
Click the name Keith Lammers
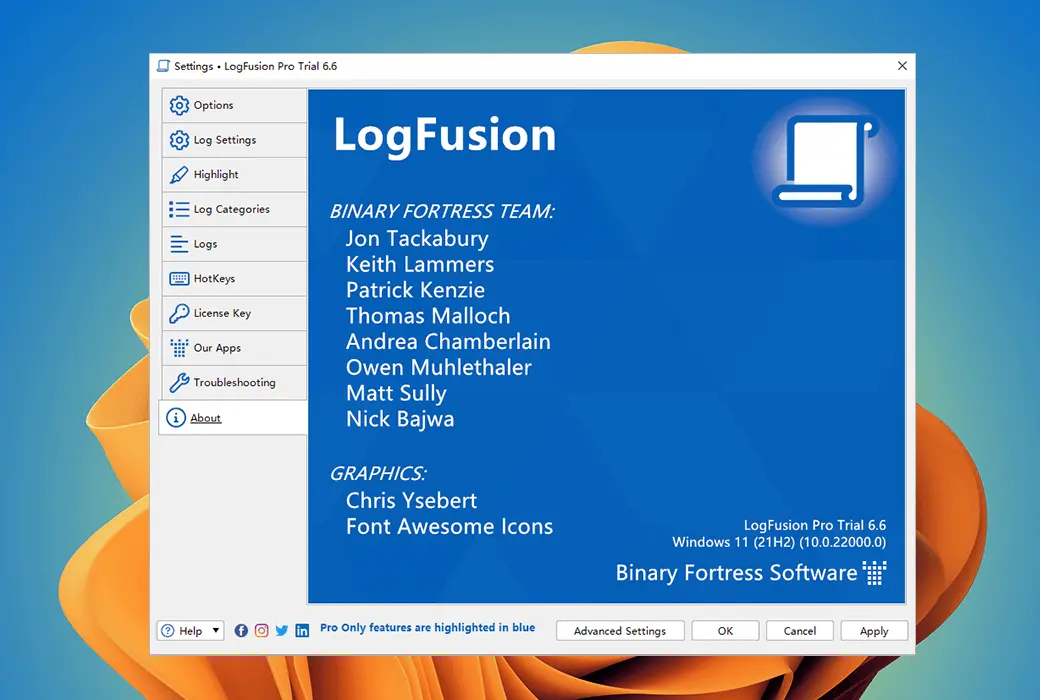[x=420, y=264]
